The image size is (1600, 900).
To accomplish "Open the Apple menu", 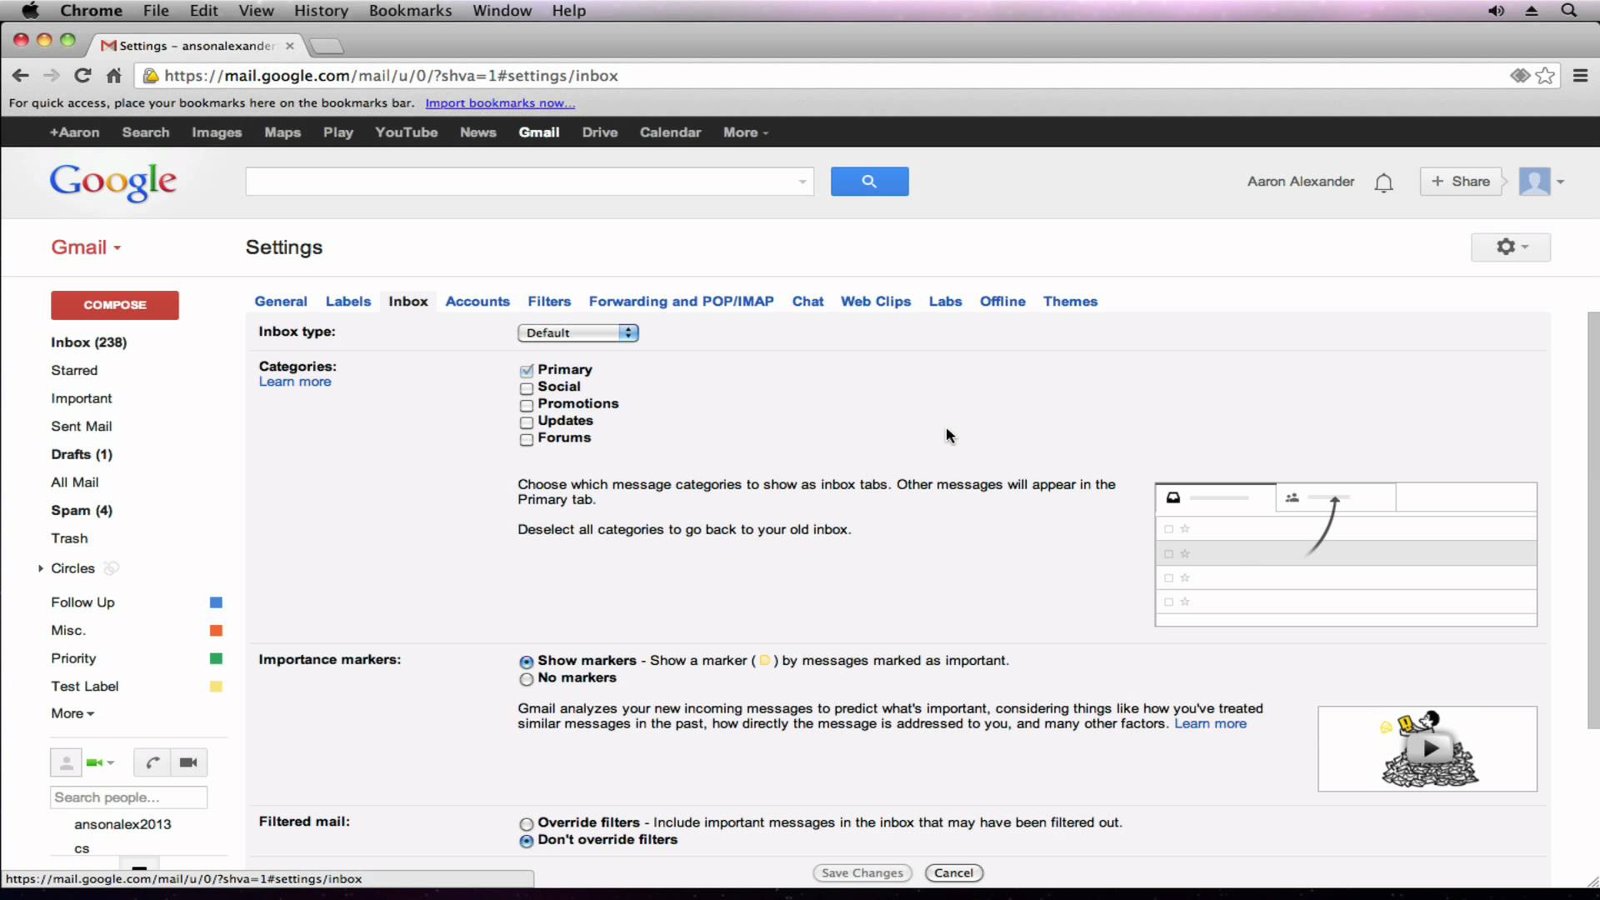I will click(x=30, y=10).
